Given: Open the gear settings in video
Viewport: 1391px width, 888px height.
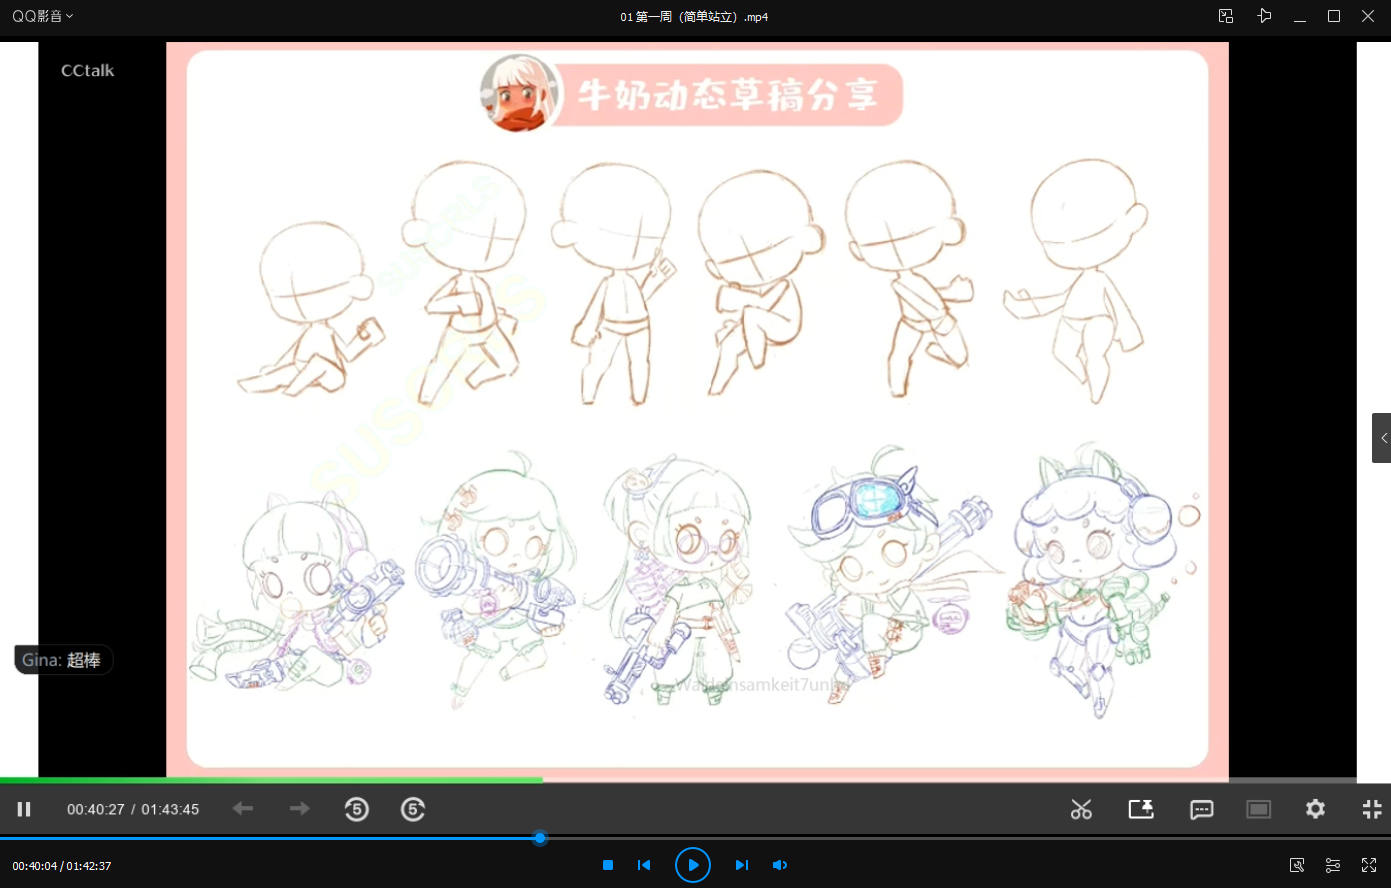Looking at the screenshot, I should coord(1315,809).
